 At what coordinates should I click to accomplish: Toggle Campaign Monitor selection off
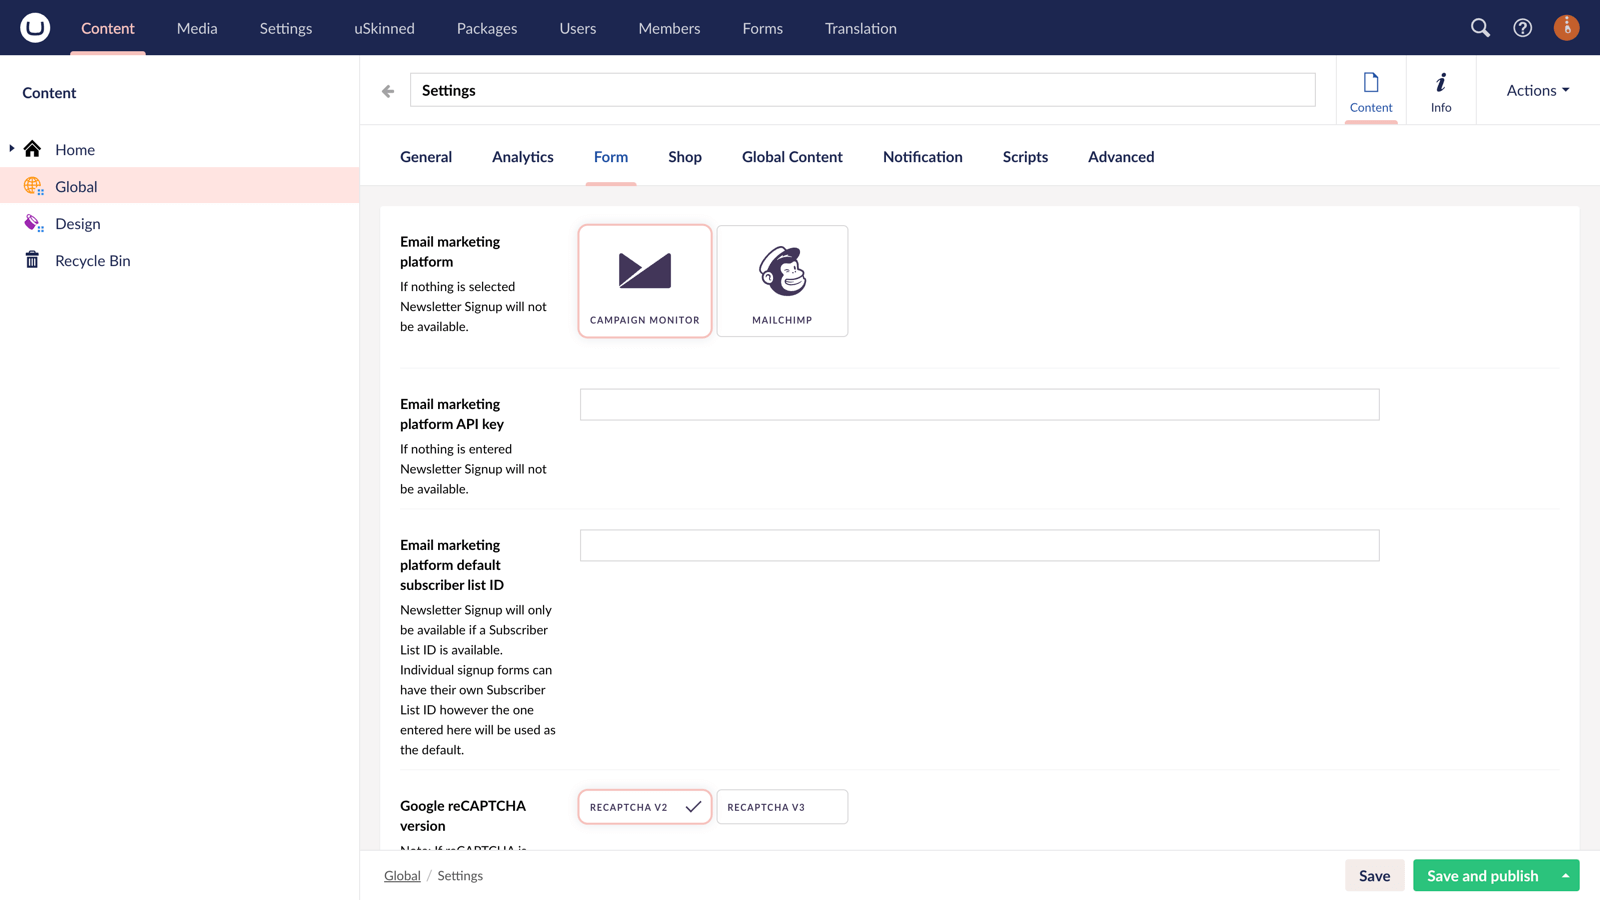coord(644,280)
